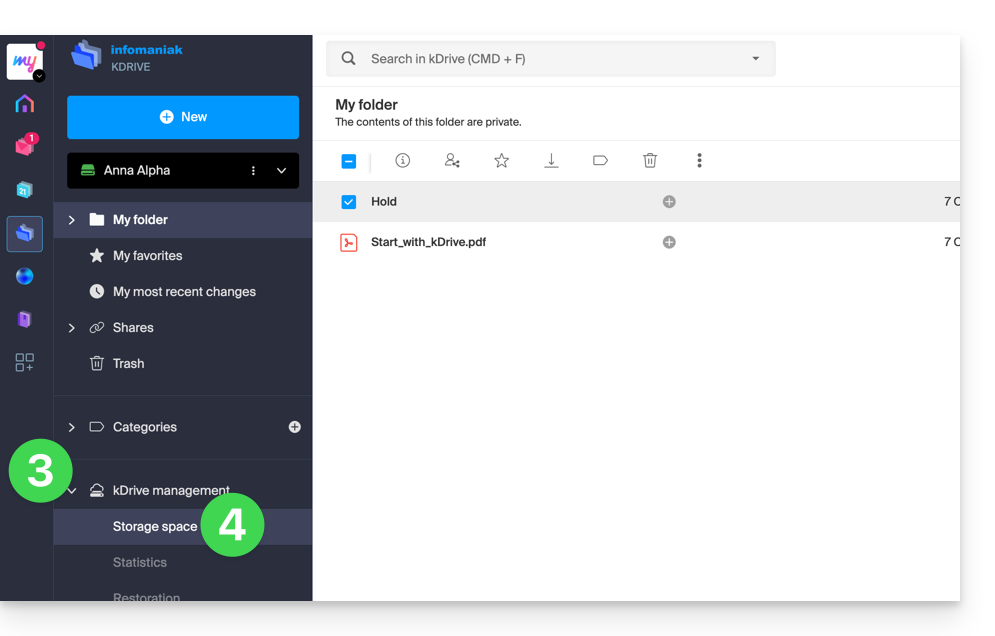Click the New button

pyautogui.click(x=183, y=117)
